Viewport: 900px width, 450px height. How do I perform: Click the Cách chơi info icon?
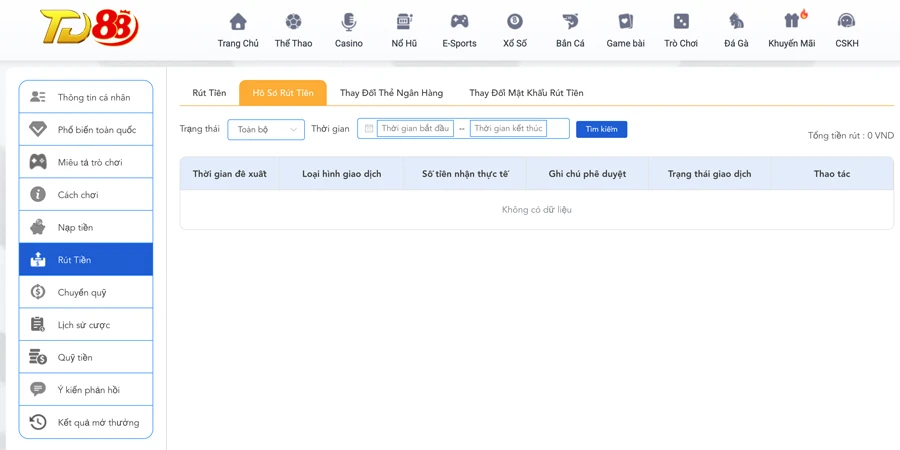click(x=38, y=195)
